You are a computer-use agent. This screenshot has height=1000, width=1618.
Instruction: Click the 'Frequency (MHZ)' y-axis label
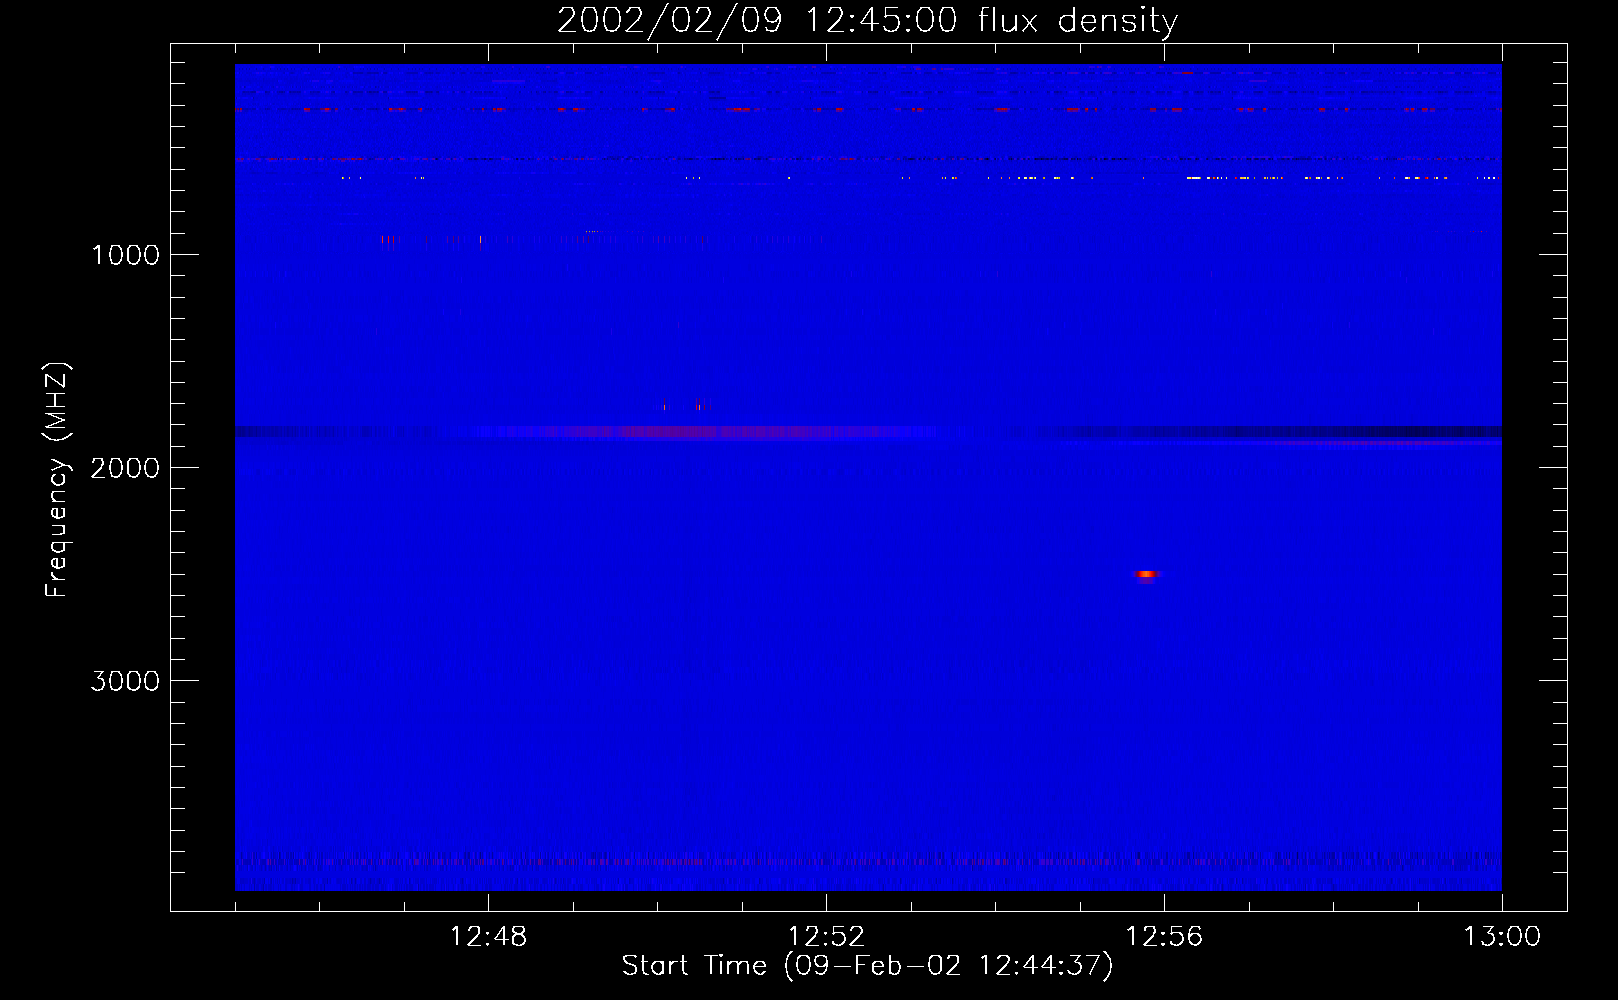coord(58,480)
